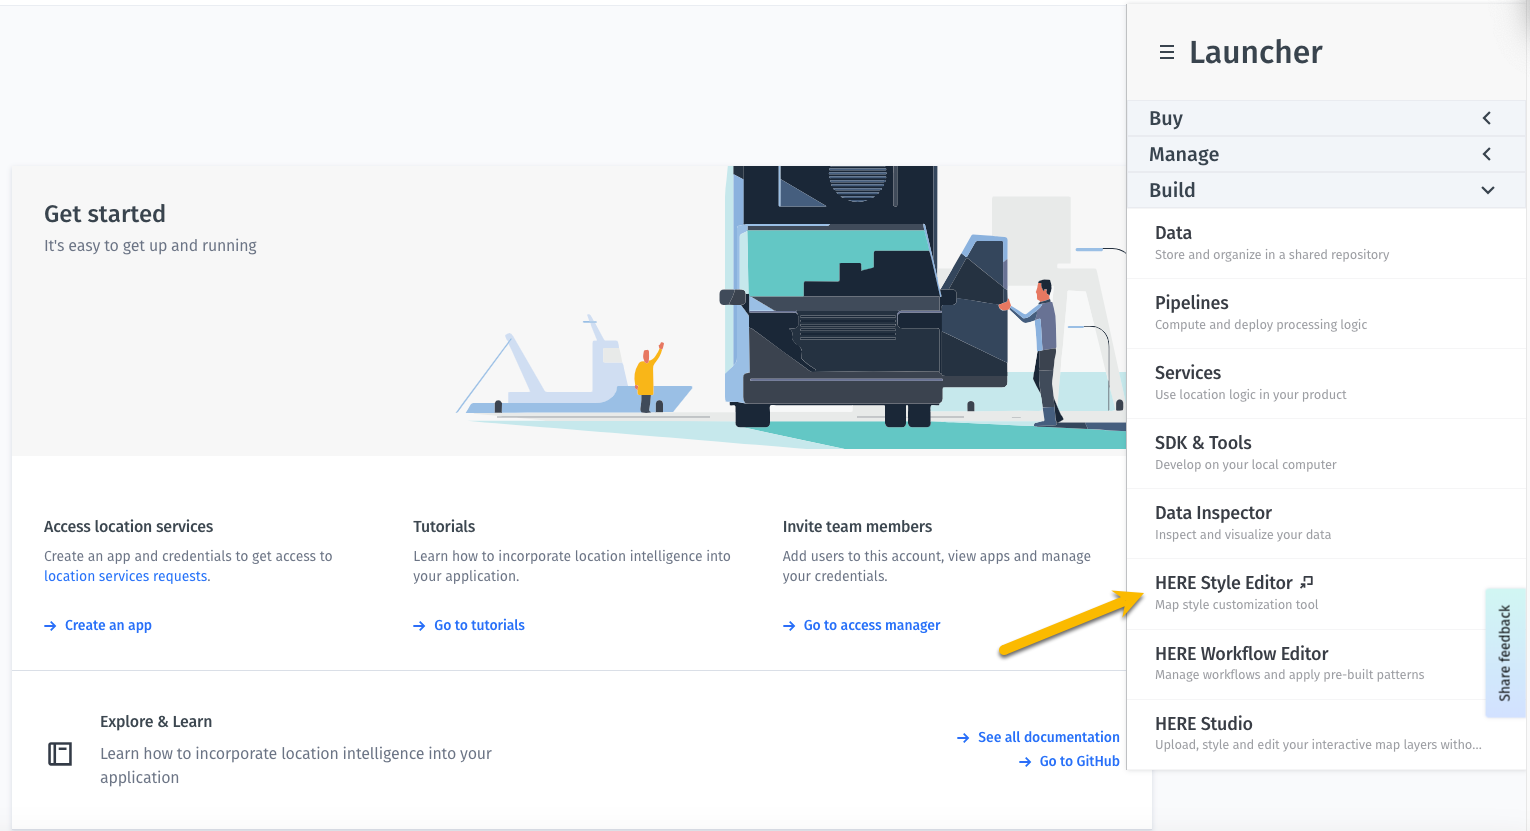Click the location services requests link
Viewport: 1530px width, 831px height.
click(126, 576)
